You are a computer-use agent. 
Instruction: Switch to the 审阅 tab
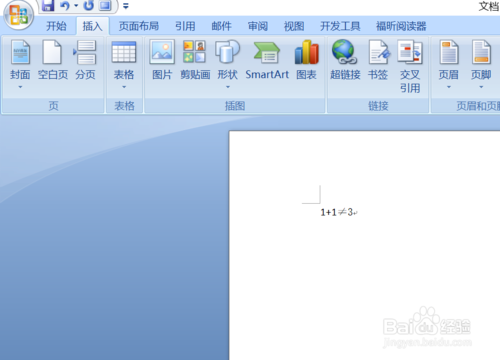(x=258, y=26)
